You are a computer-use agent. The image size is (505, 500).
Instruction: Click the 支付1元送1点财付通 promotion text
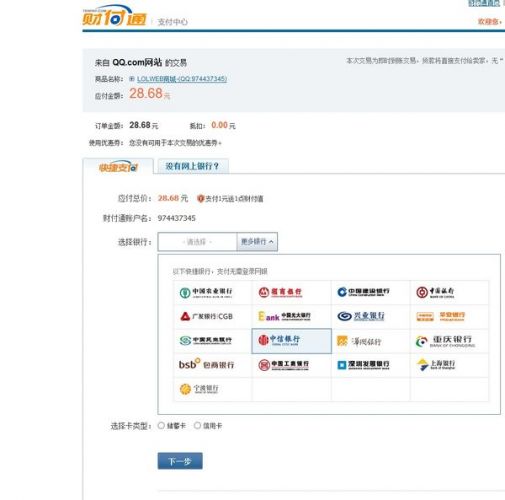tap(234, 199)
